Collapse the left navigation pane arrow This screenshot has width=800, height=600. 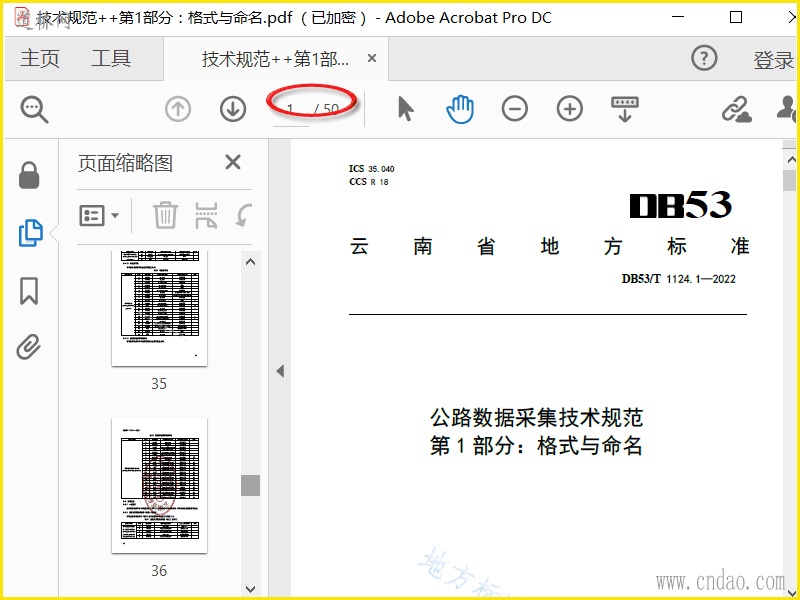280,371
